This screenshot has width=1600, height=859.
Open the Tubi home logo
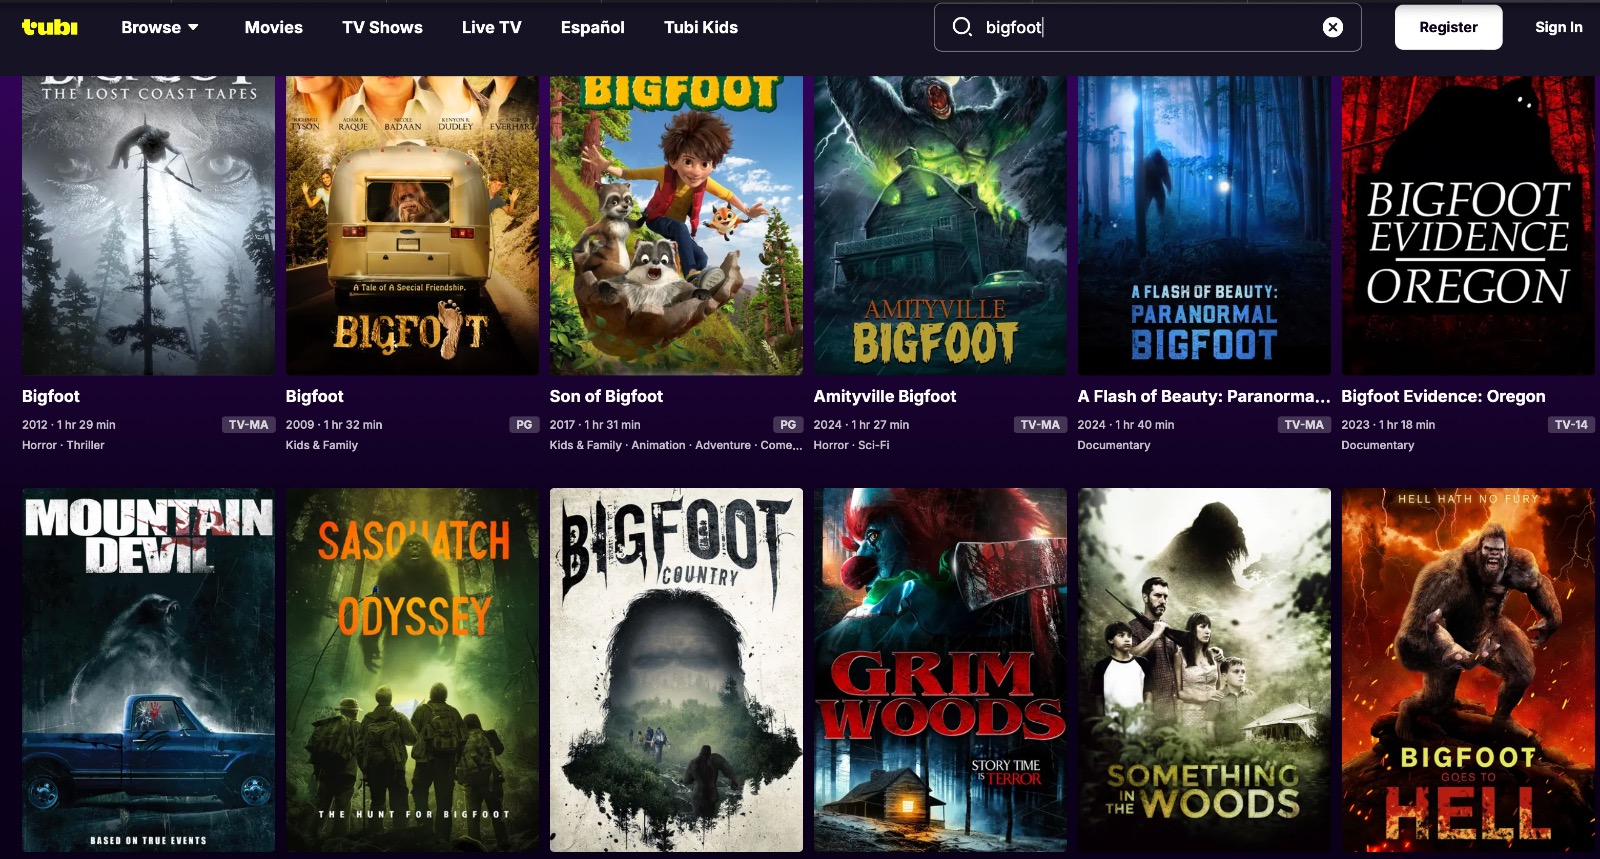click(x=50, y=27)
